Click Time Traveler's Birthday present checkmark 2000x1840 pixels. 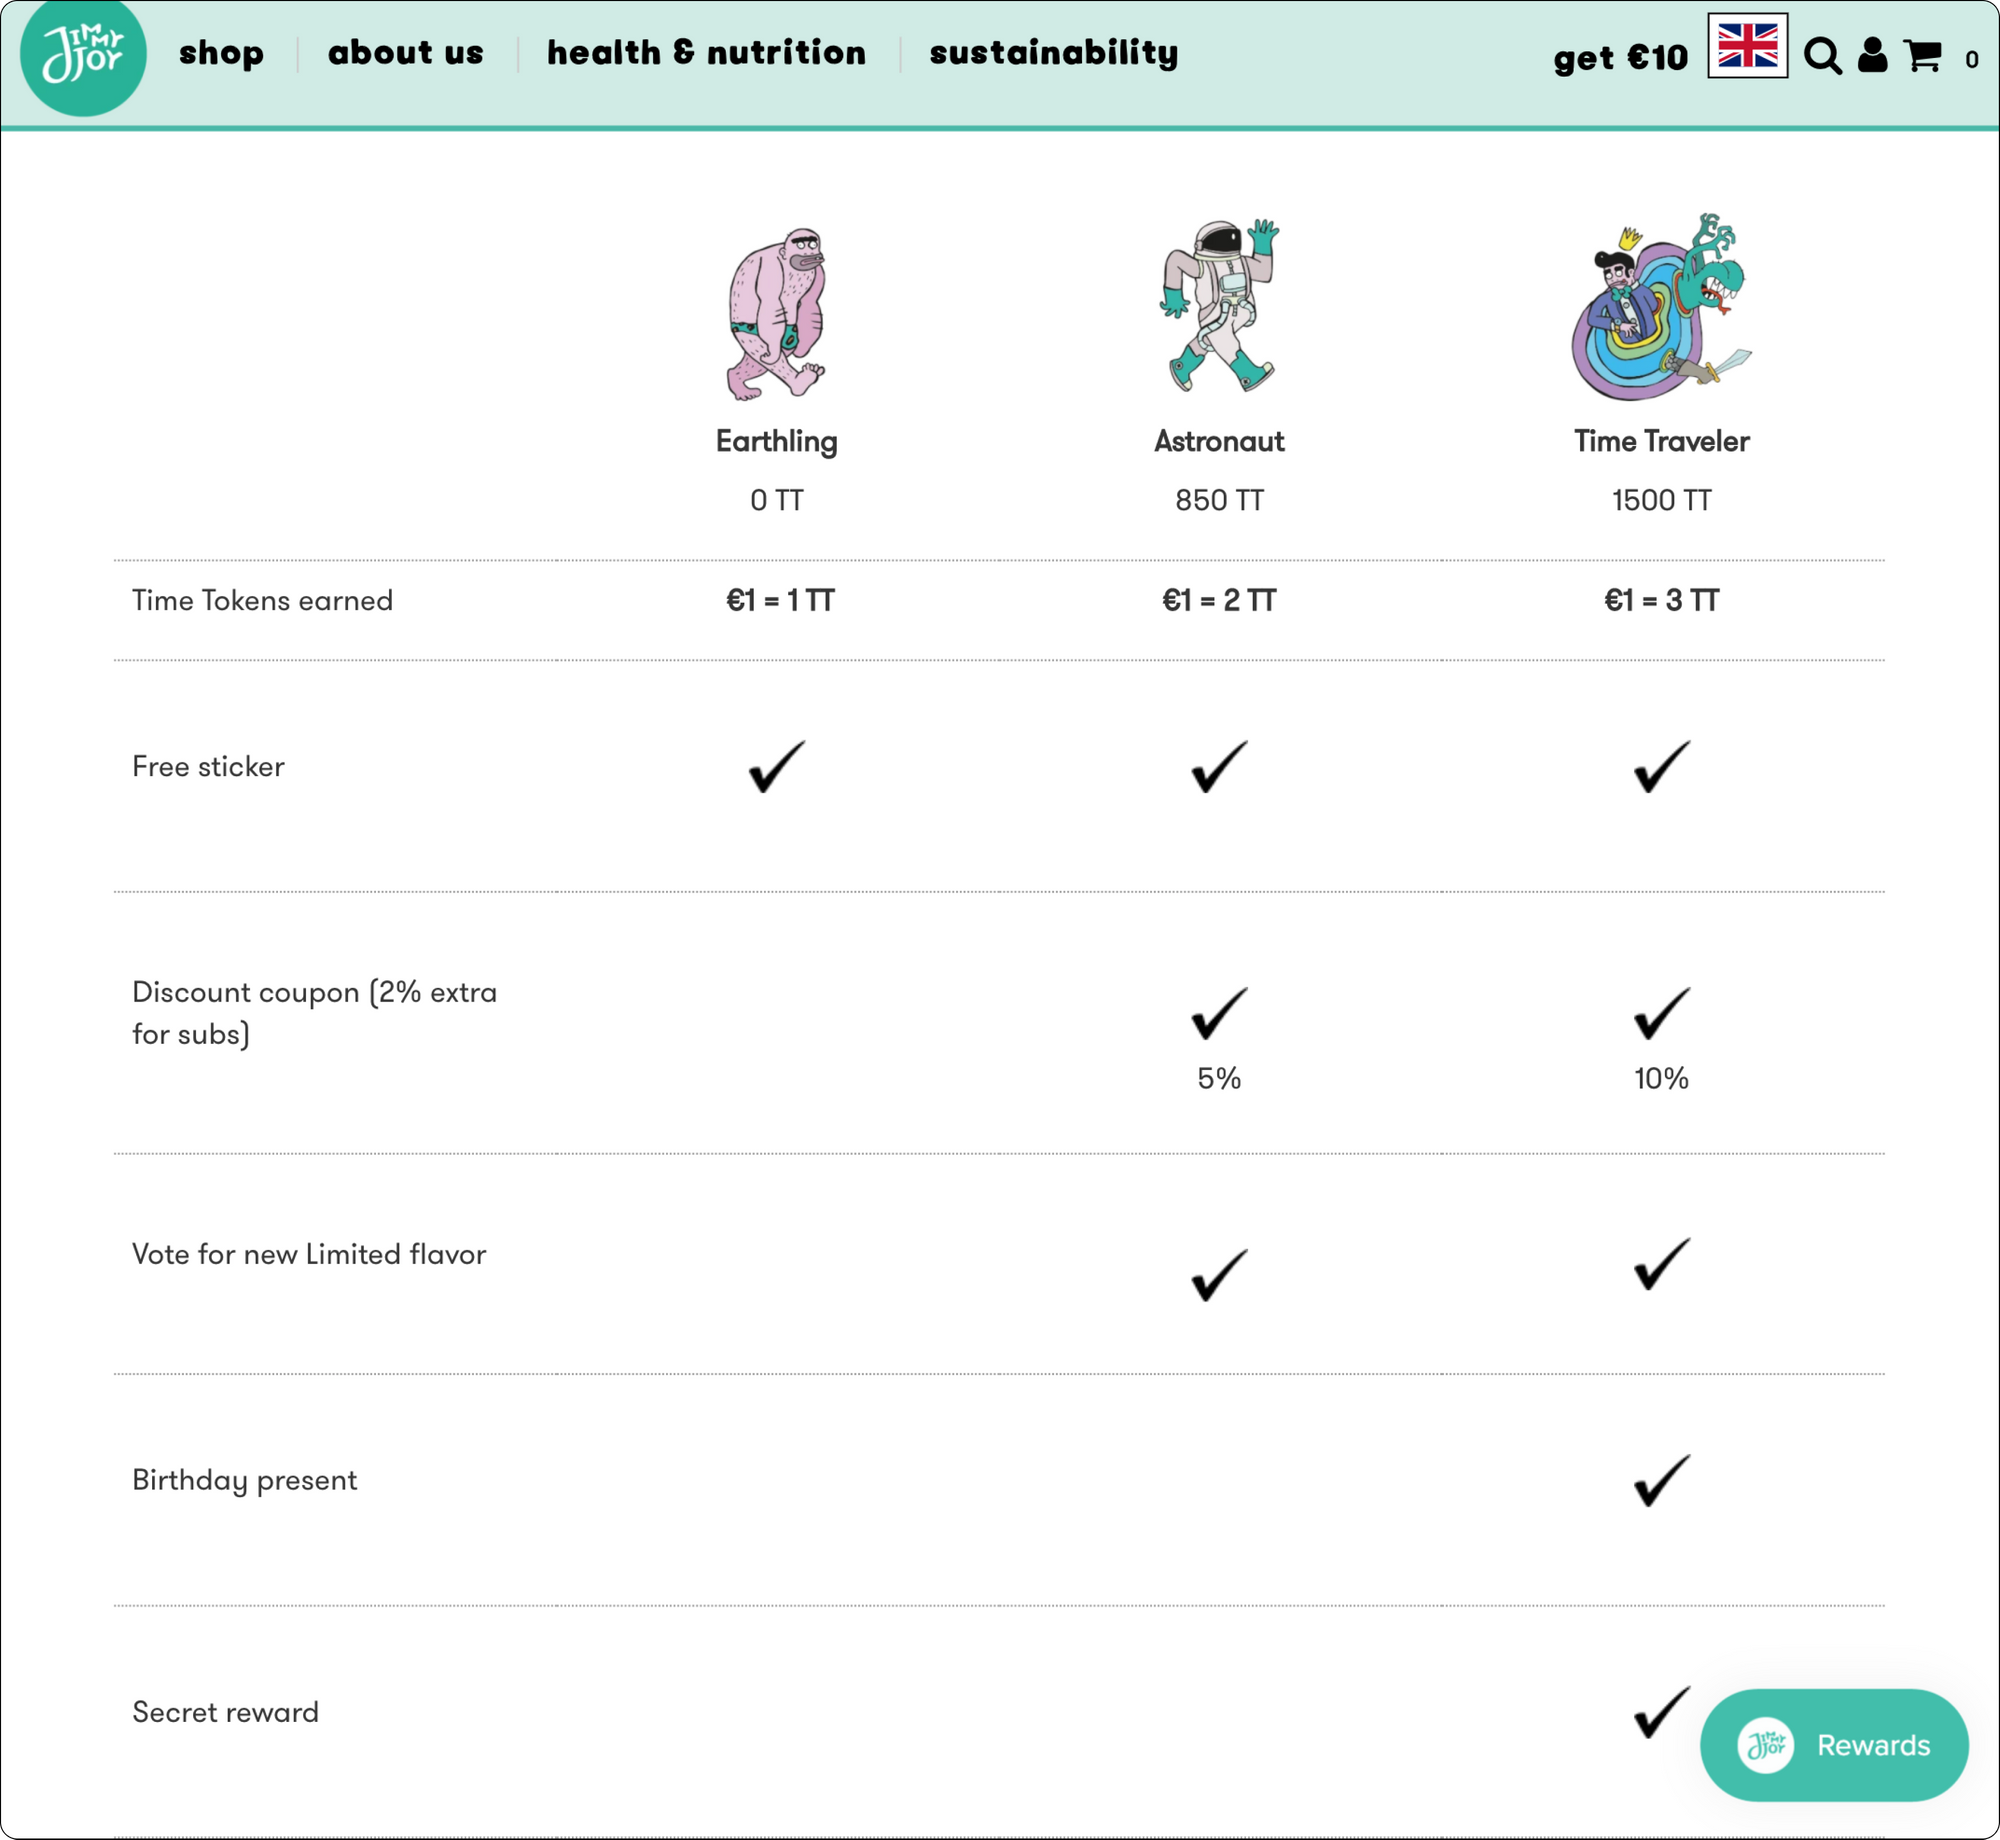[1661, 1480]
